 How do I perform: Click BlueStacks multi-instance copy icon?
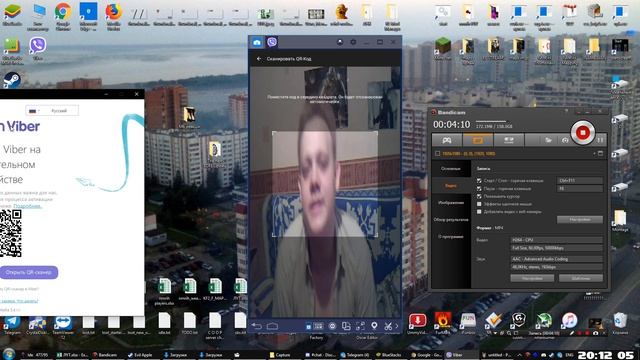(346, 326)
